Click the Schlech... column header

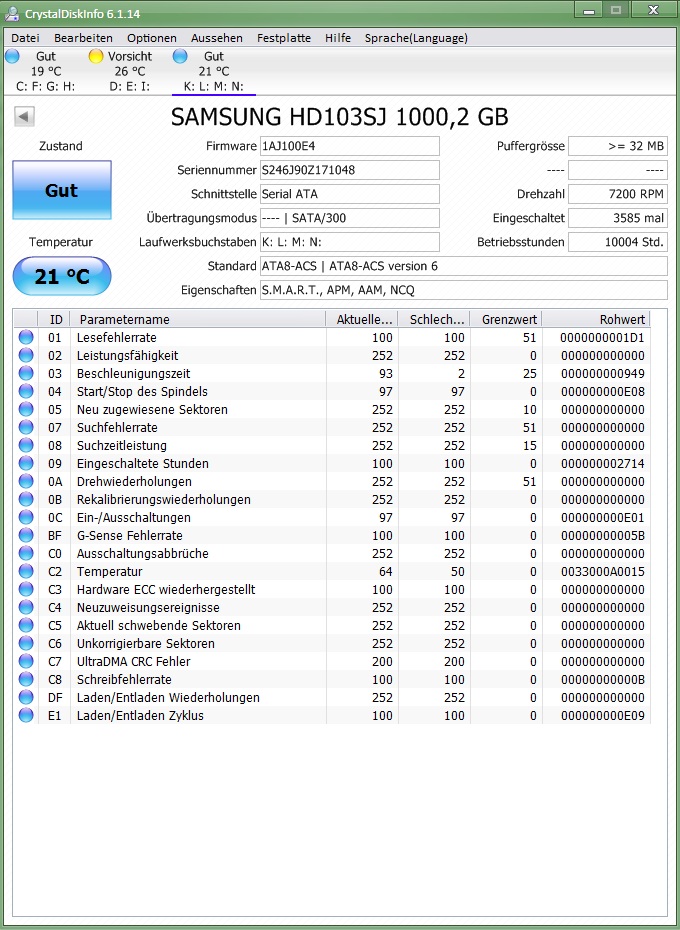[434, 319]
